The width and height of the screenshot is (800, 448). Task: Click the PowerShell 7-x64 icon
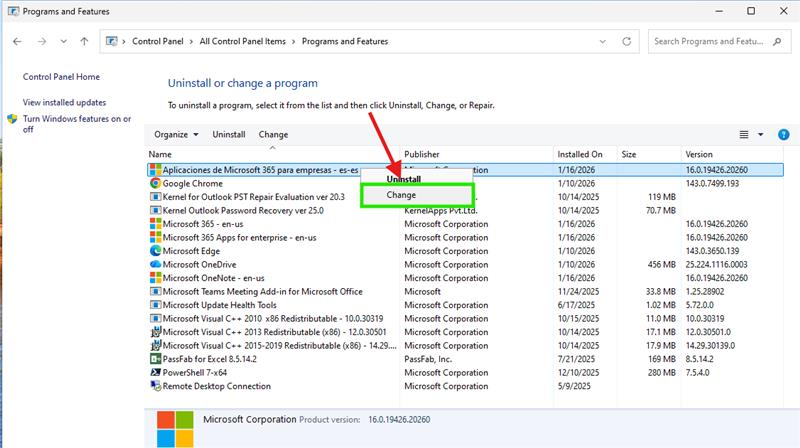(x=156, y=372)
